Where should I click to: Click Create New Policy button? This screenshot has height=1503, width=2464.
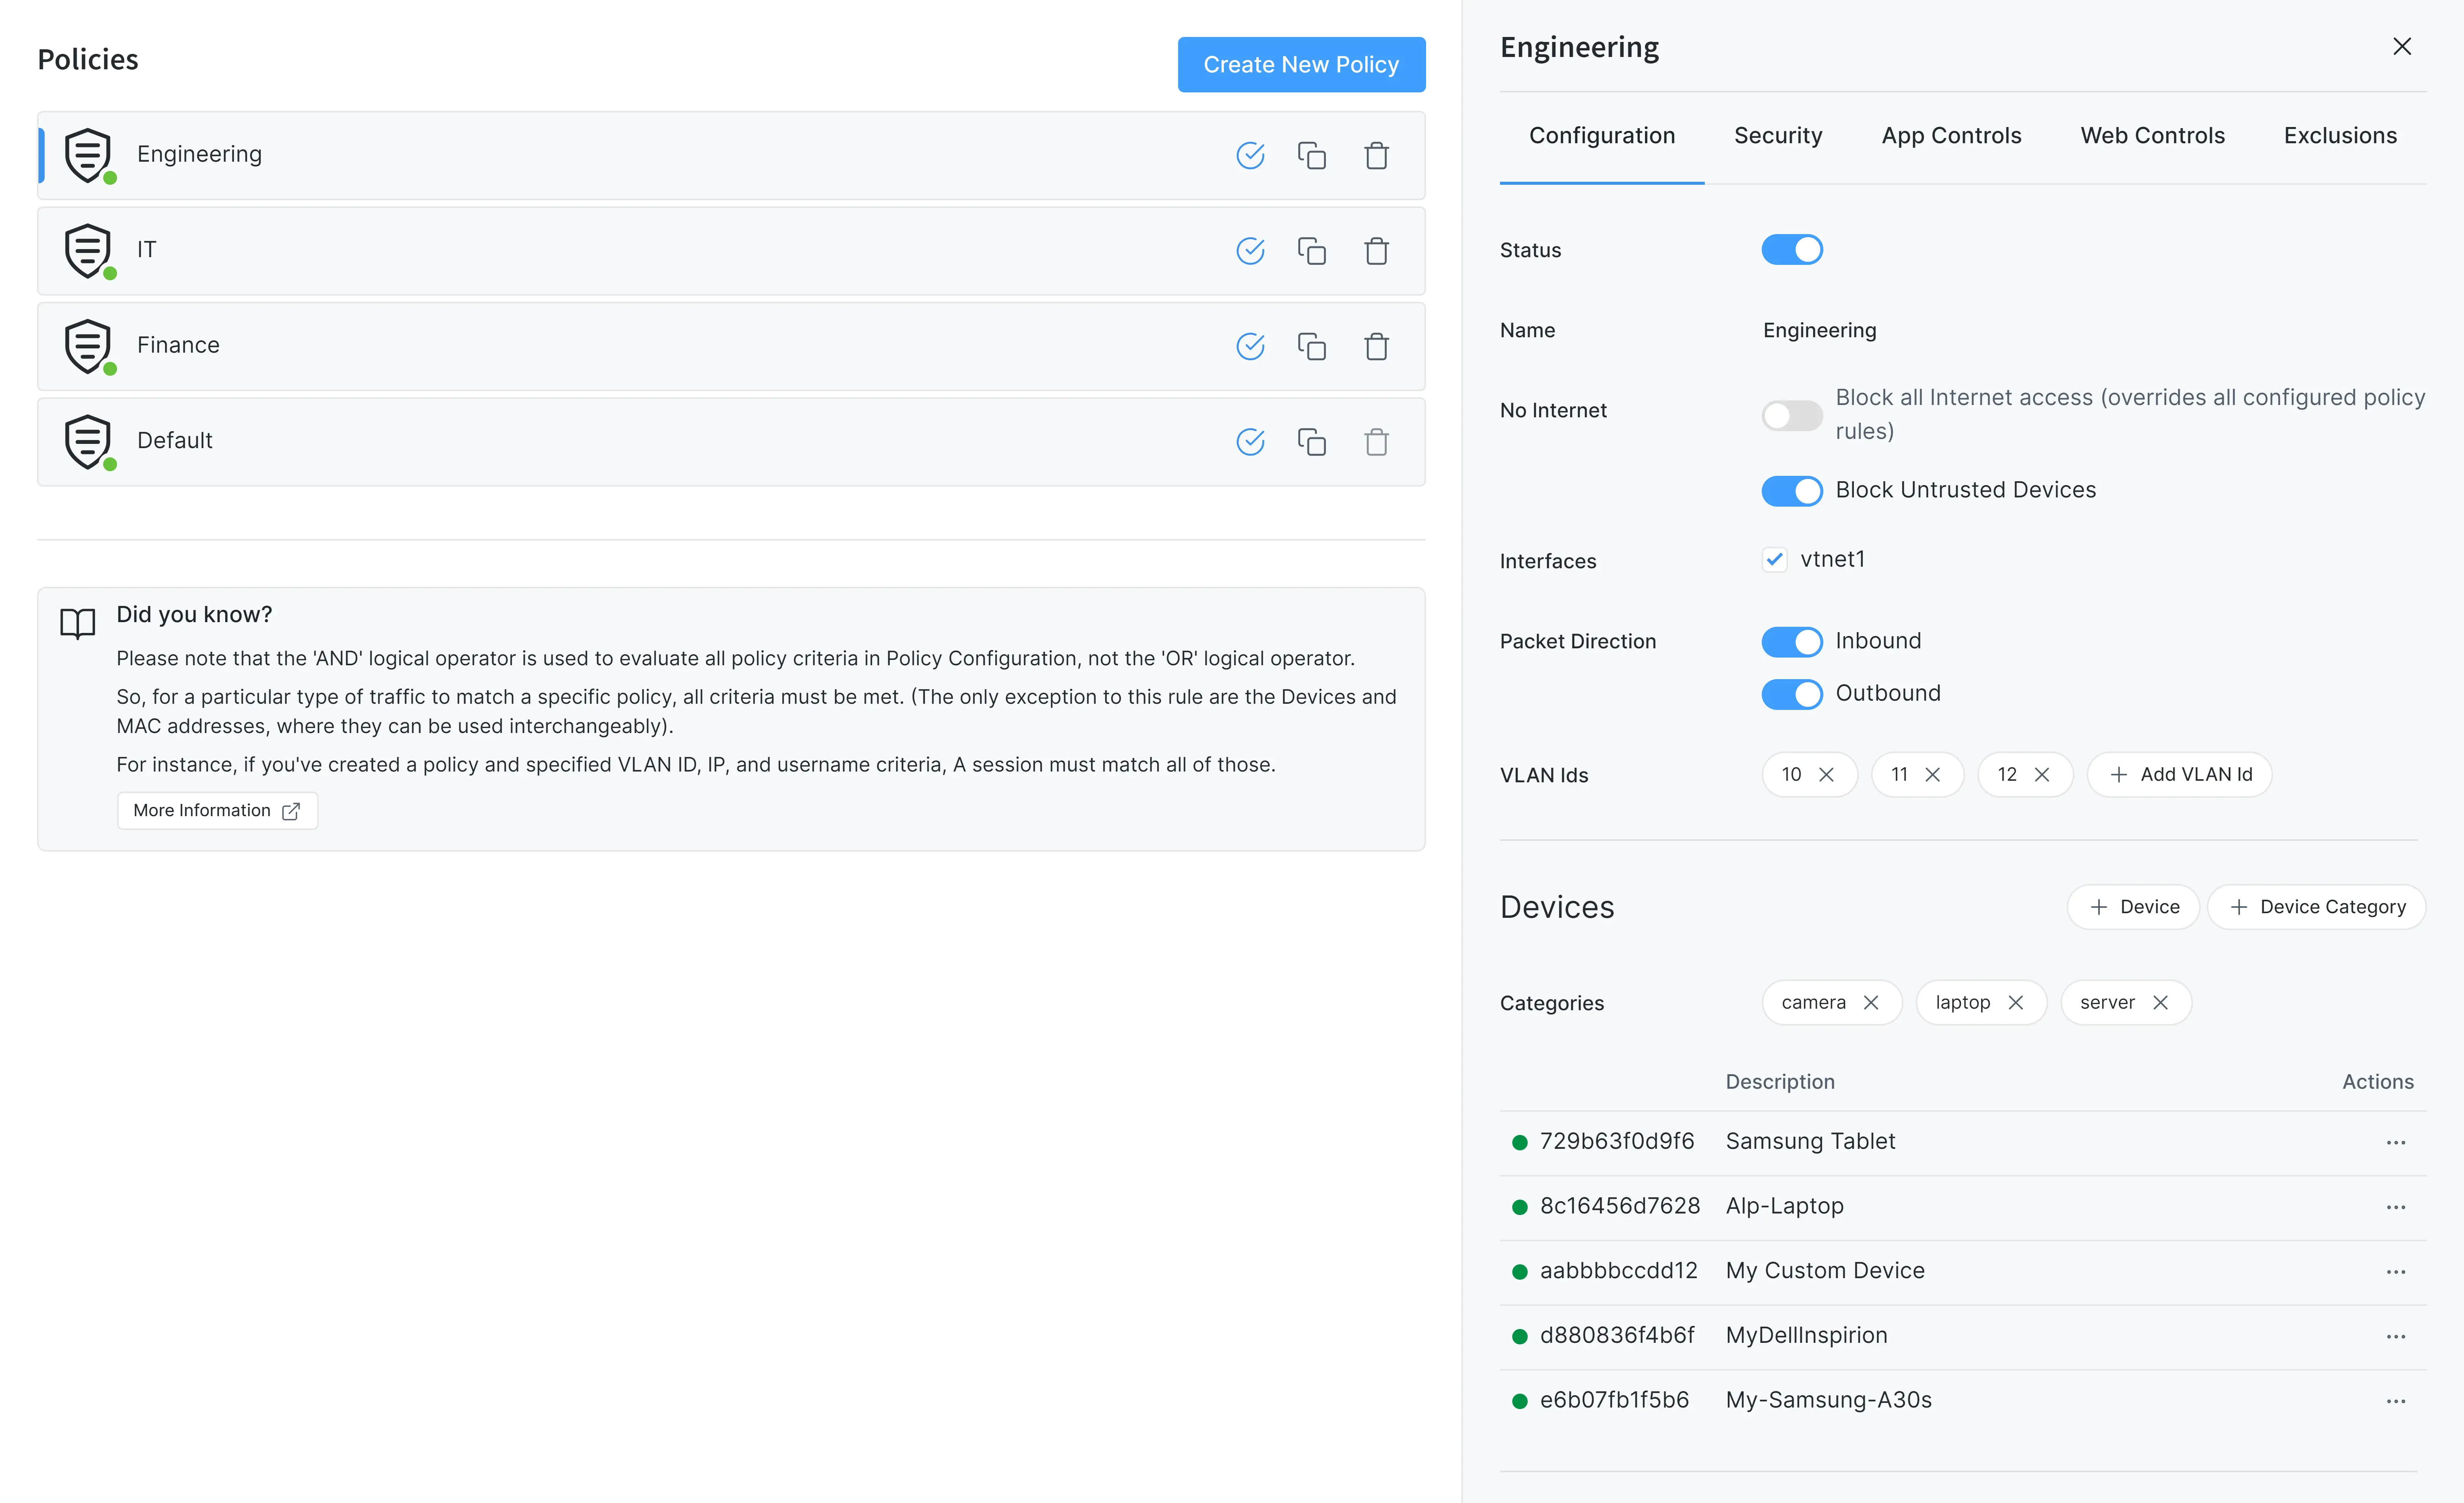point(1301,65)
